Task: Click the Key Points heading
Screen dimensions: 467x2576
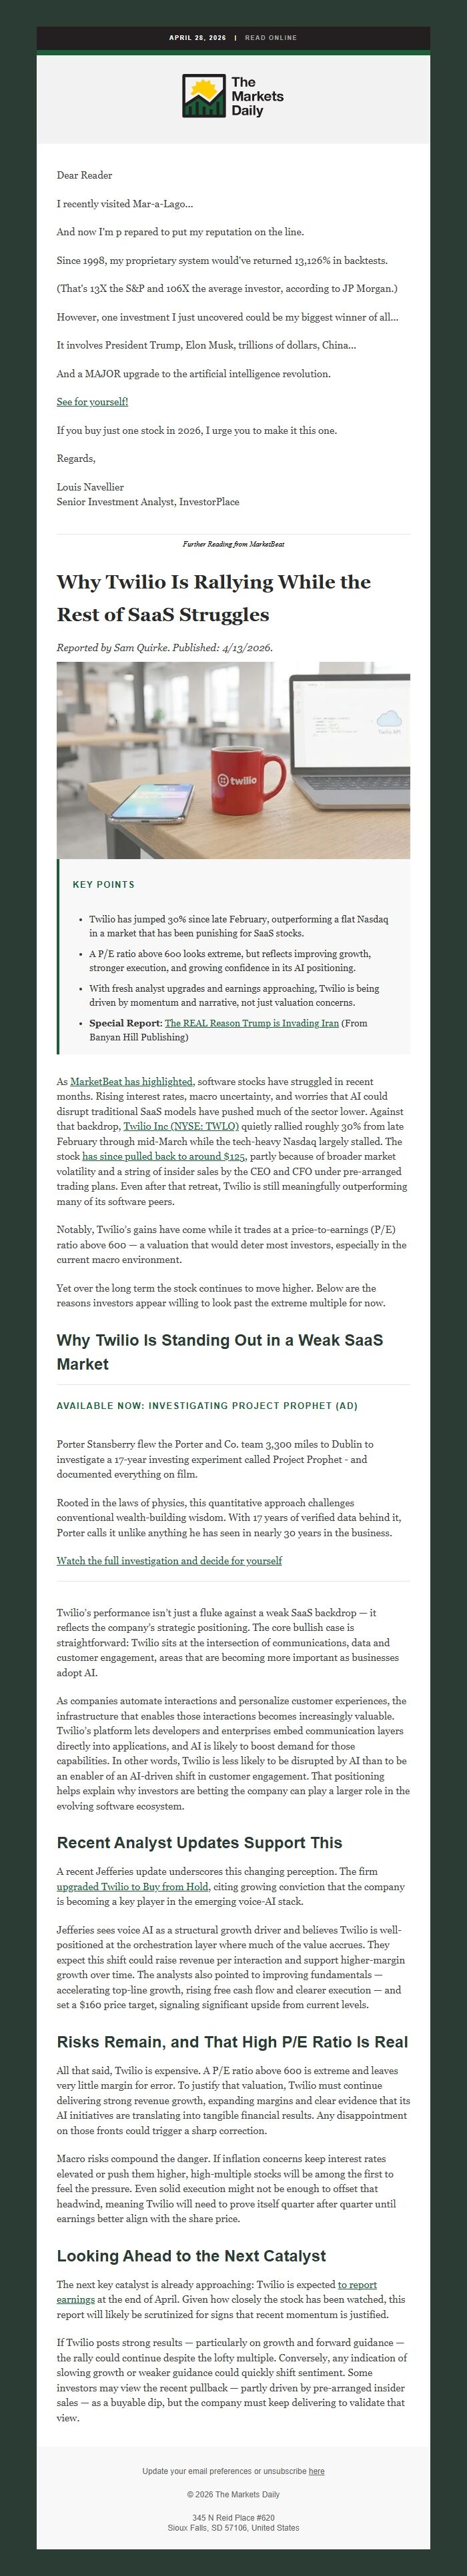Action: click(x=103, y=884)
